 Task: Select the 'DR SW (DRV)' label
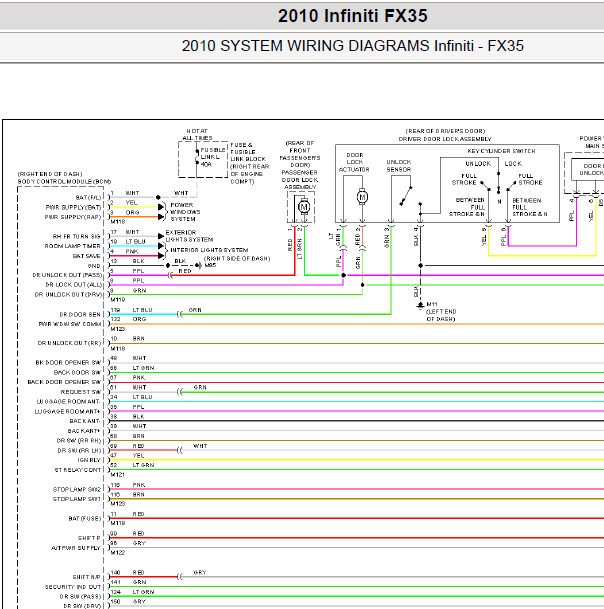pyautogui.click(x=82, y=606)
